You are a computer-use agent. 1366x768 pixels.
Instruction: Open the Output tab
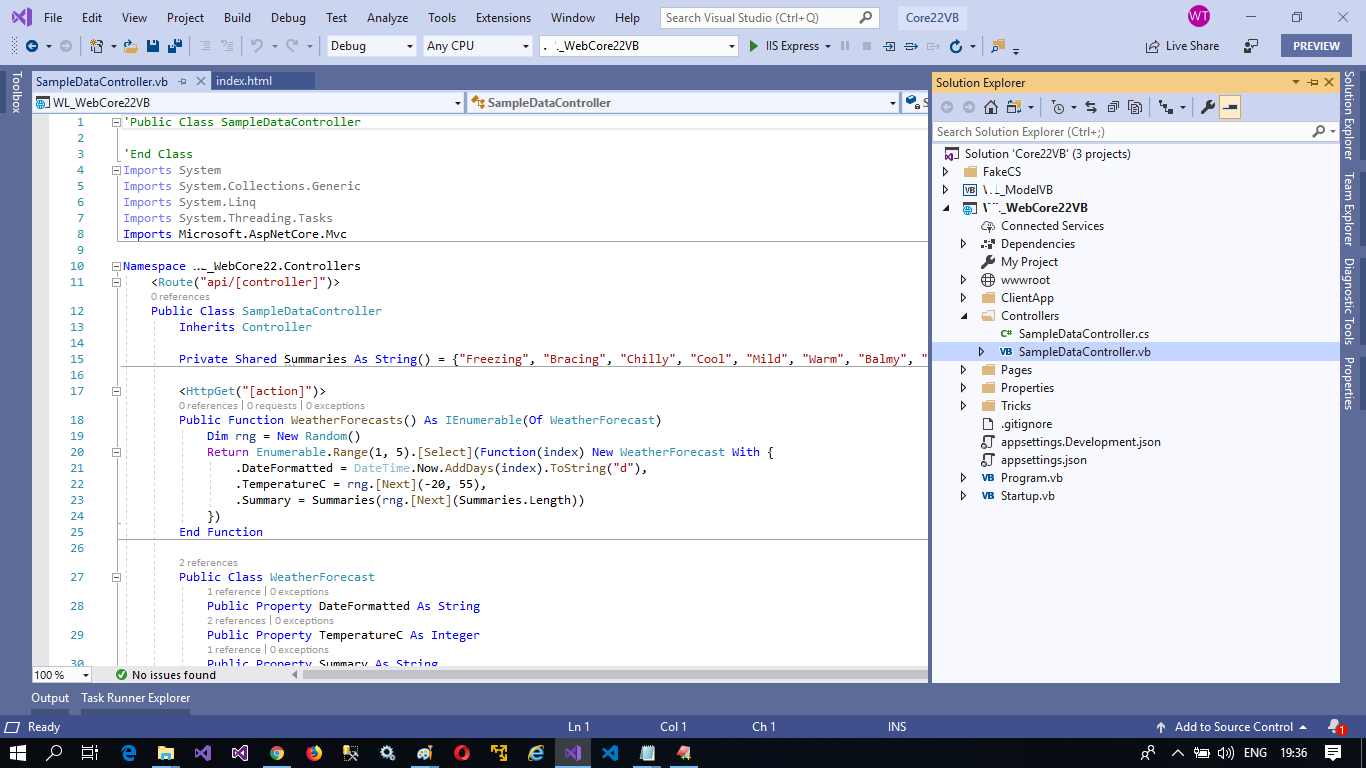(50, 698)
